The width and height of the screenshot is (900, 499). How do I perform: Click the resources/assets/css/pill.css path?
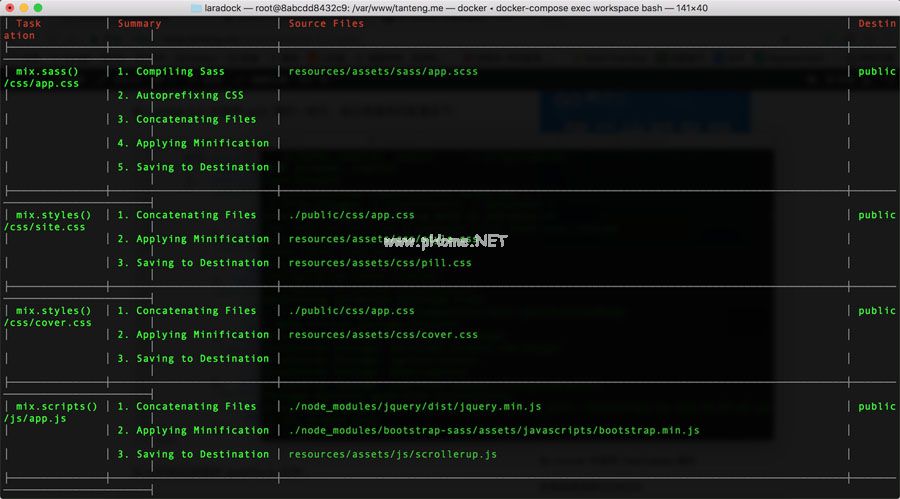(380, 263)
